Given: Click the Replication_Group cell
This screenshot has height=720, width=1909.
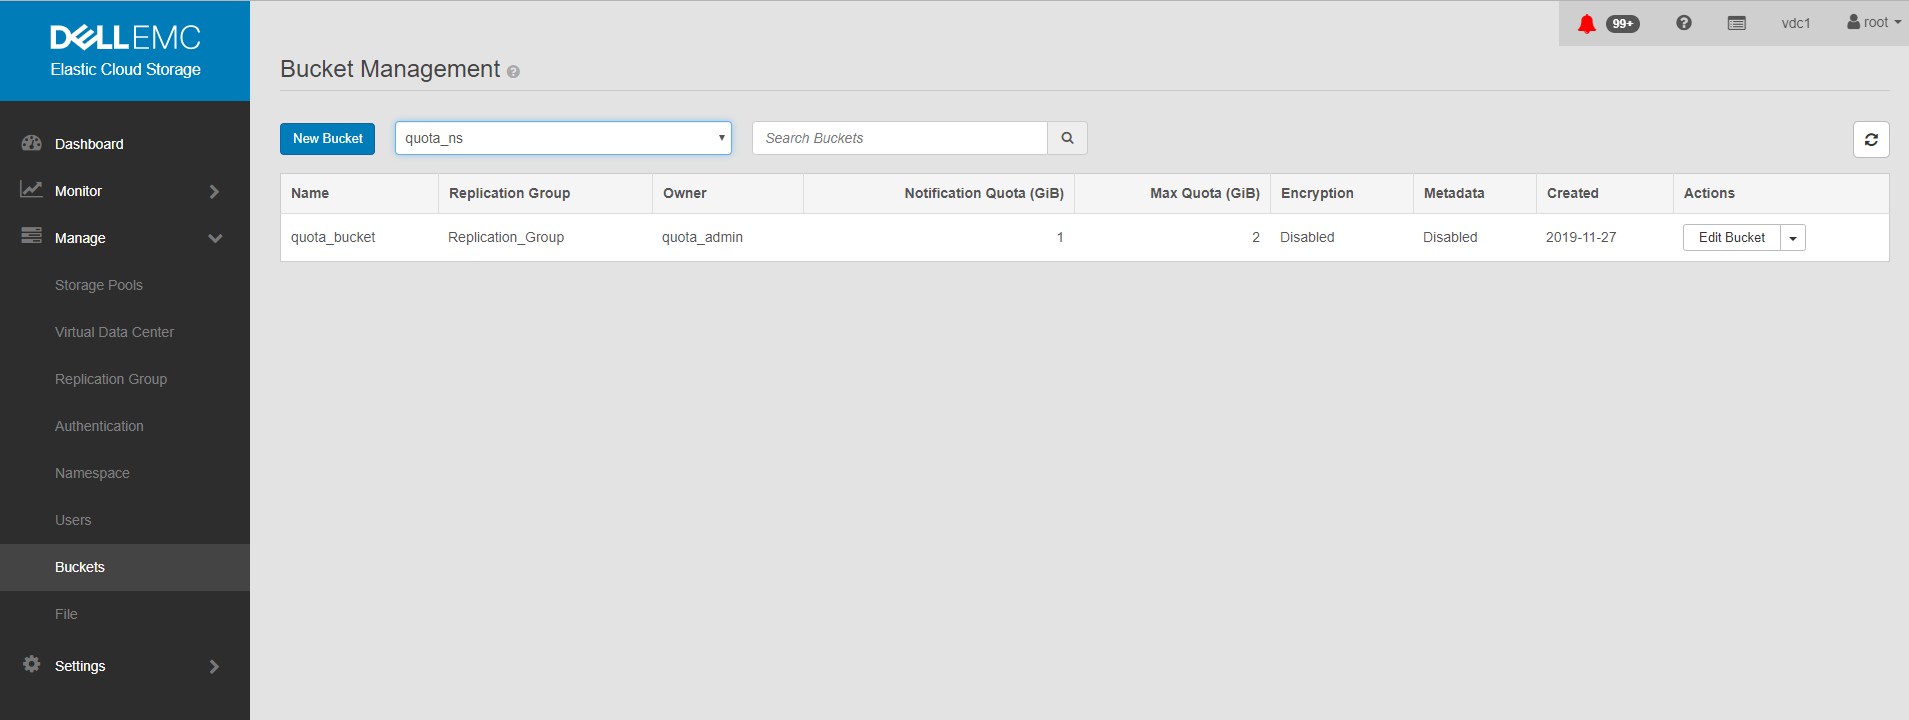Looking at the screenshot, I should pyautogui.click(x=506, y=237).
